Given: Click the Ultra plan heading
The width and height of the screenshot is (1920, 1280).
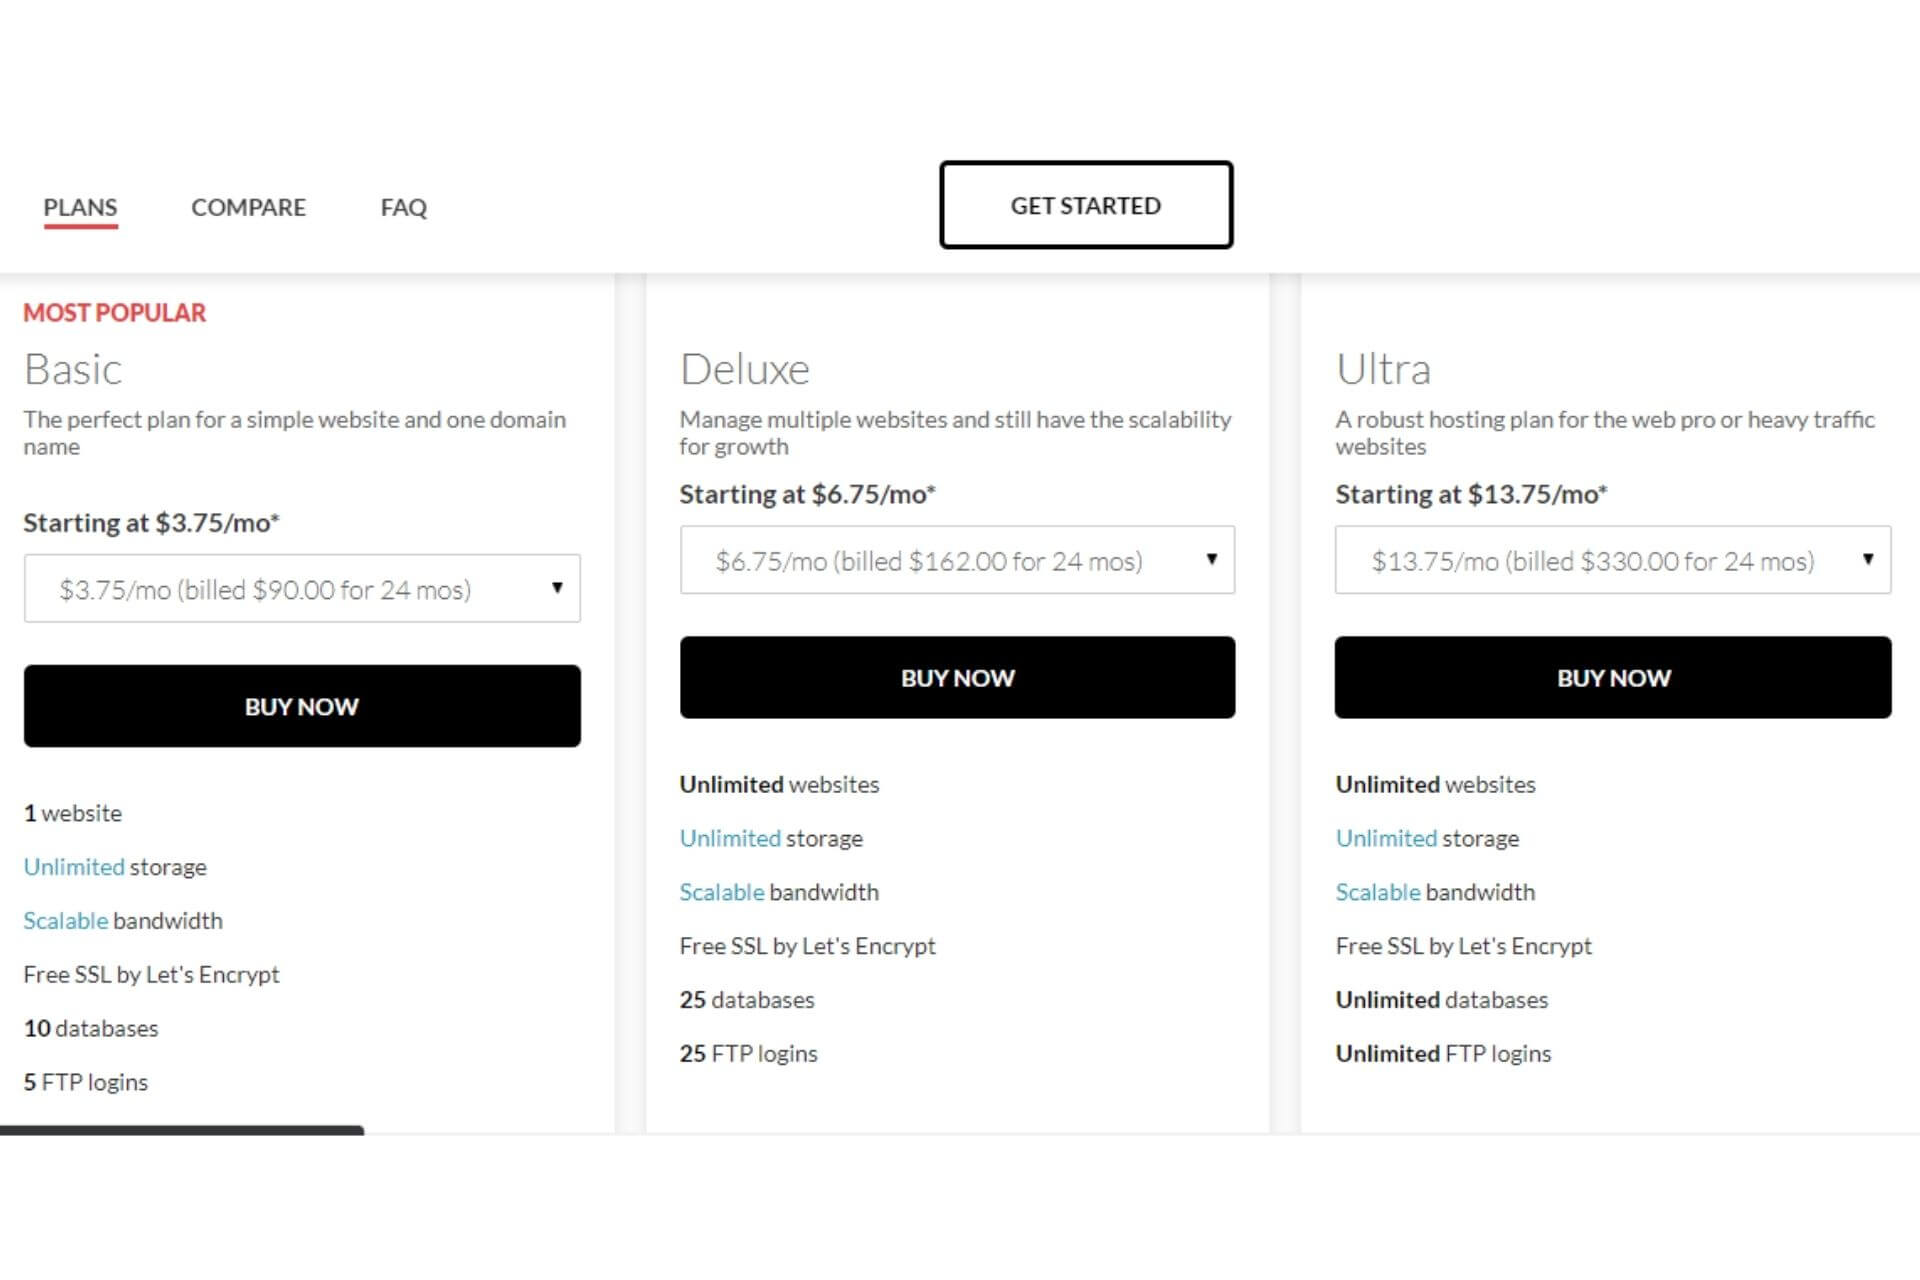Looking at the screenshot, I should pos(1383,369).
